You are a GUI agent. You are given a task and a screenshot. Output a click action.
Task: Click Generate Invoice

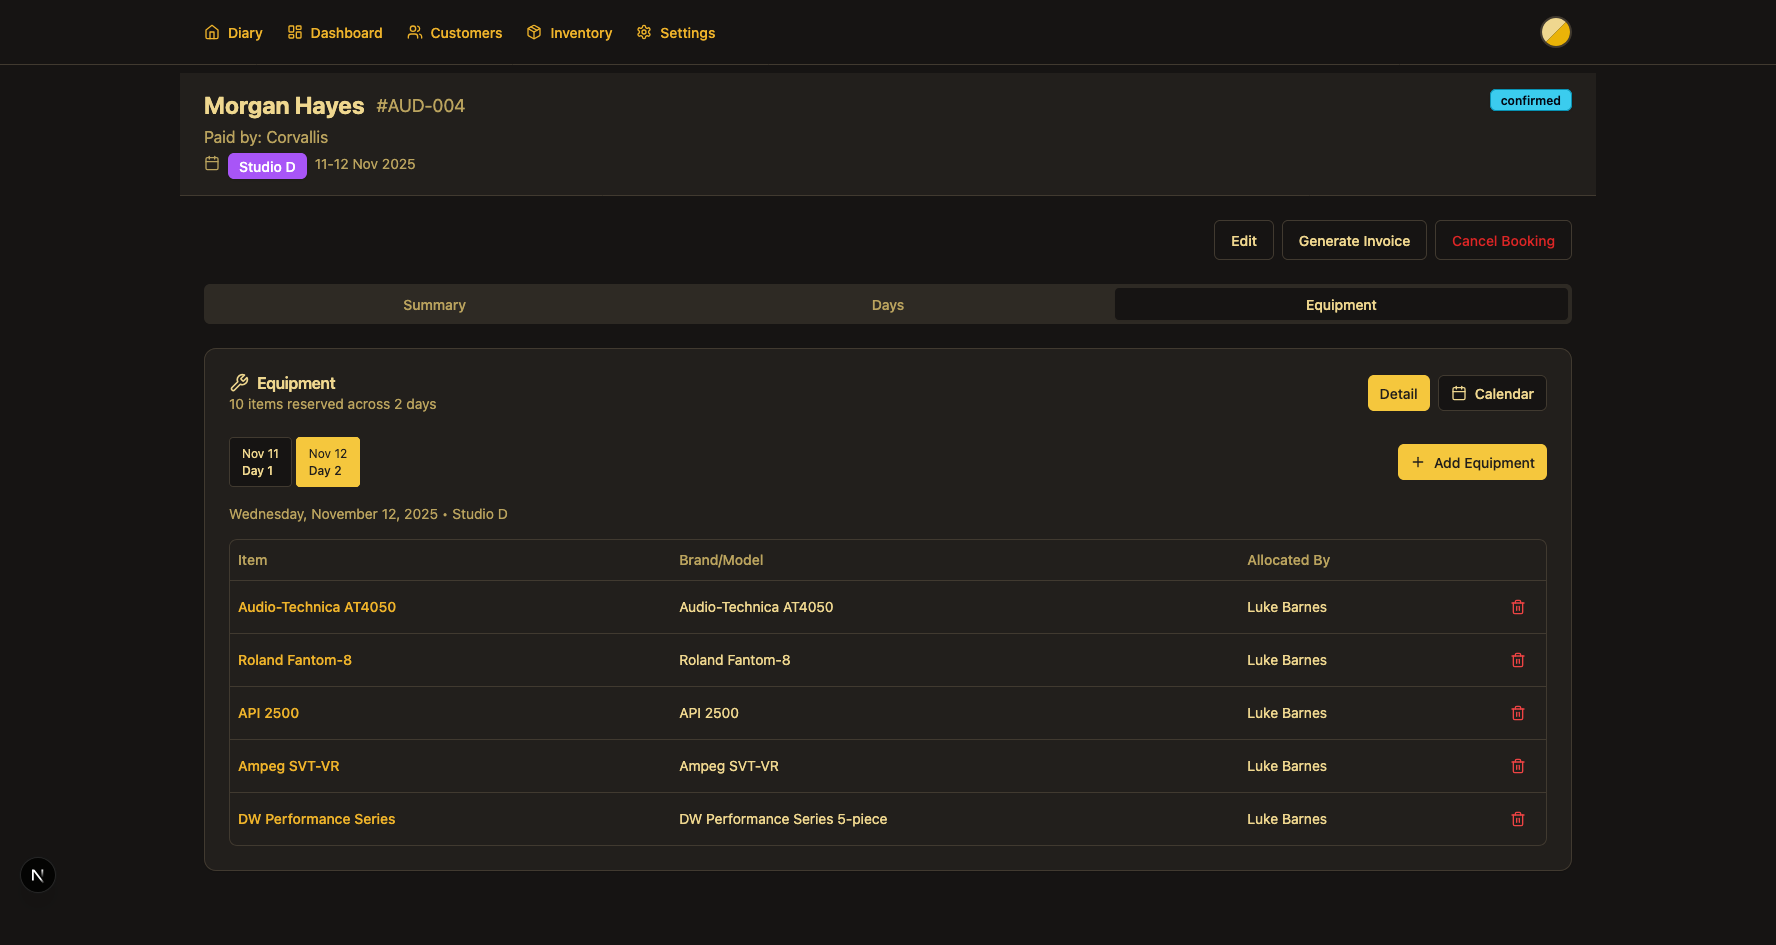coord(1353,241)
